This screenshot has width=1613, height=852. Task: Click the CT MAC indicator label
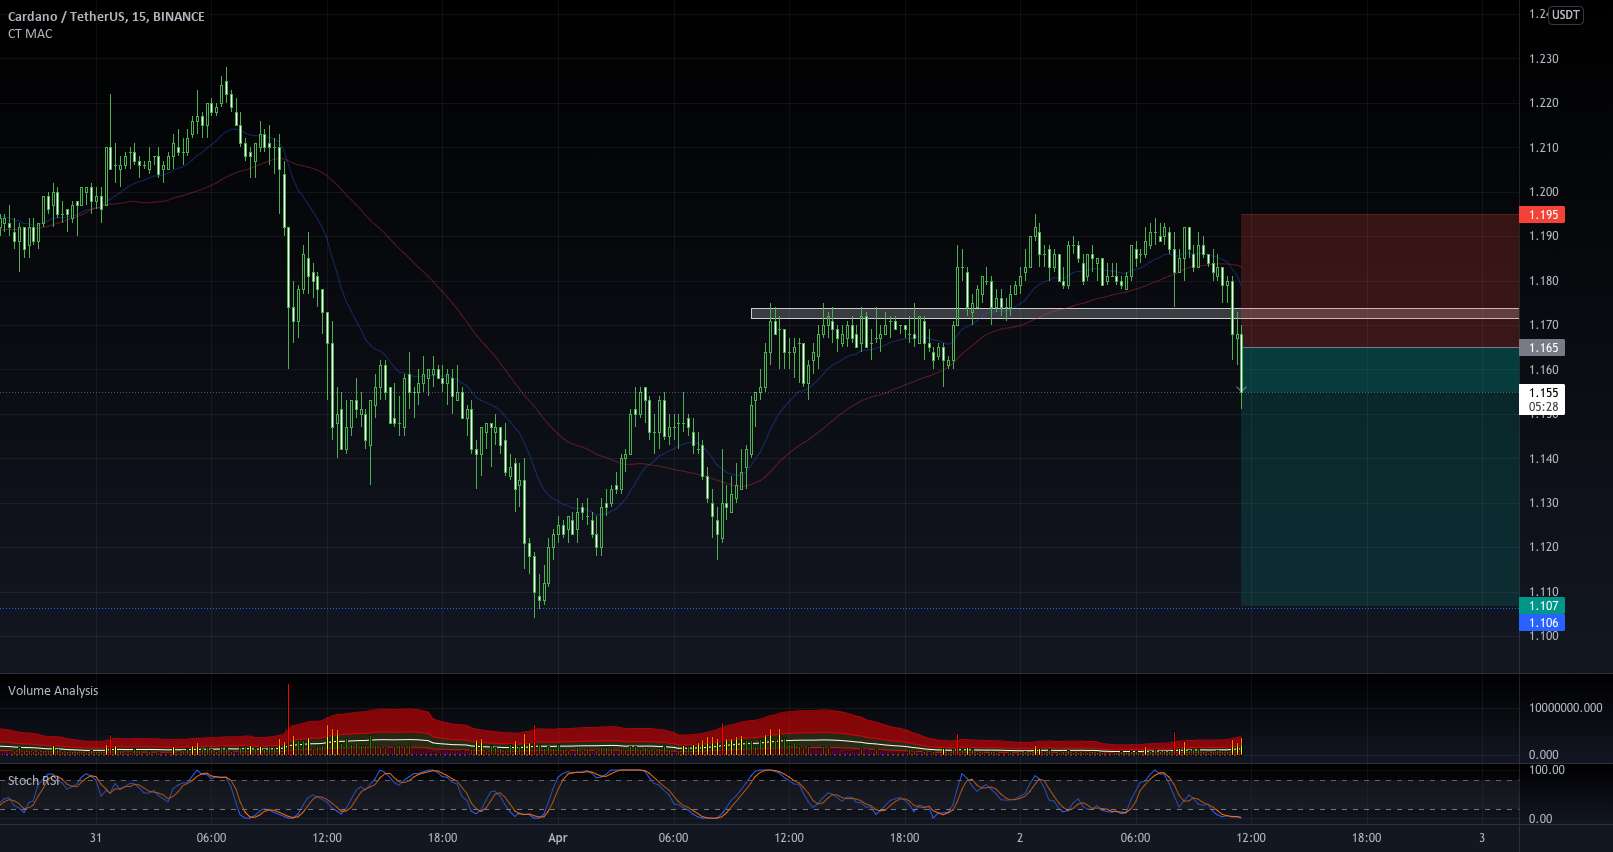click(x=30, y=34)
